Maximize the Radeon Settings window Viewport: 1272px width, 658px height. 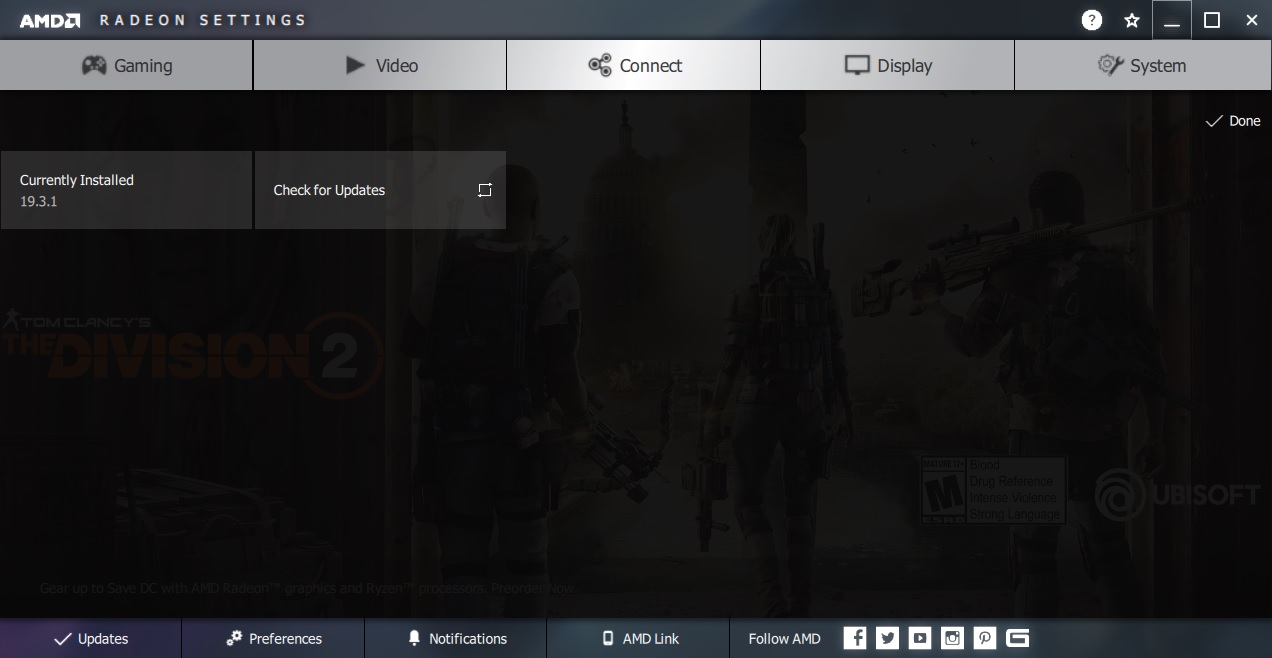pyautogui.click(x=1212, y=20)
